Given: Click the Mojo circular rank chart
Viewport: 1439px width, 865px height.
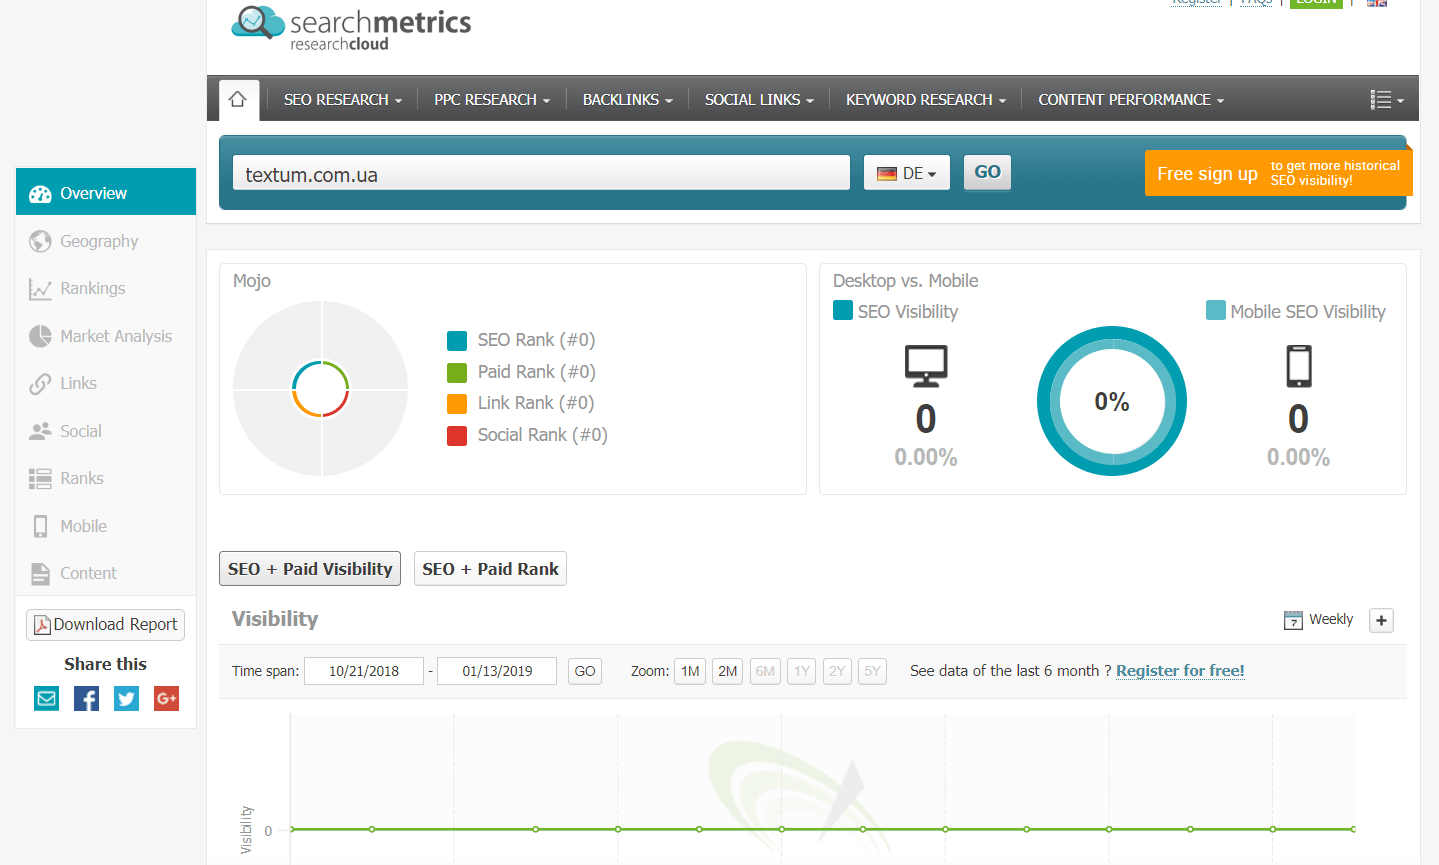Looking at the screenshot, I should click(321, 388).
